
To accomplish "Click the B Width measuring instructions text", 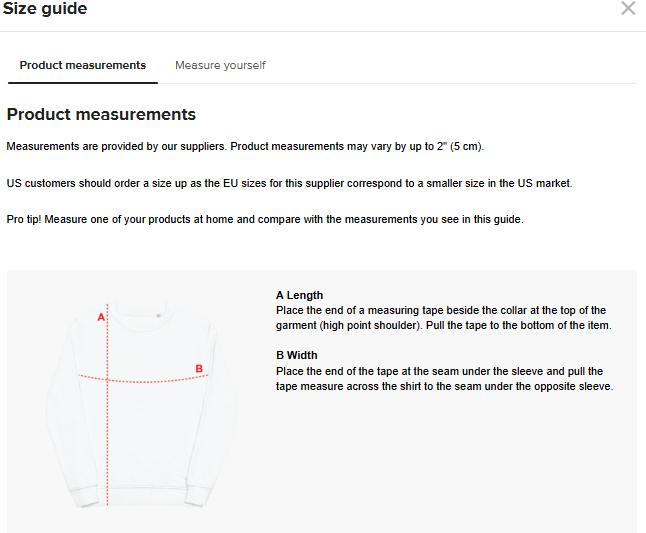I will [444, 379].
